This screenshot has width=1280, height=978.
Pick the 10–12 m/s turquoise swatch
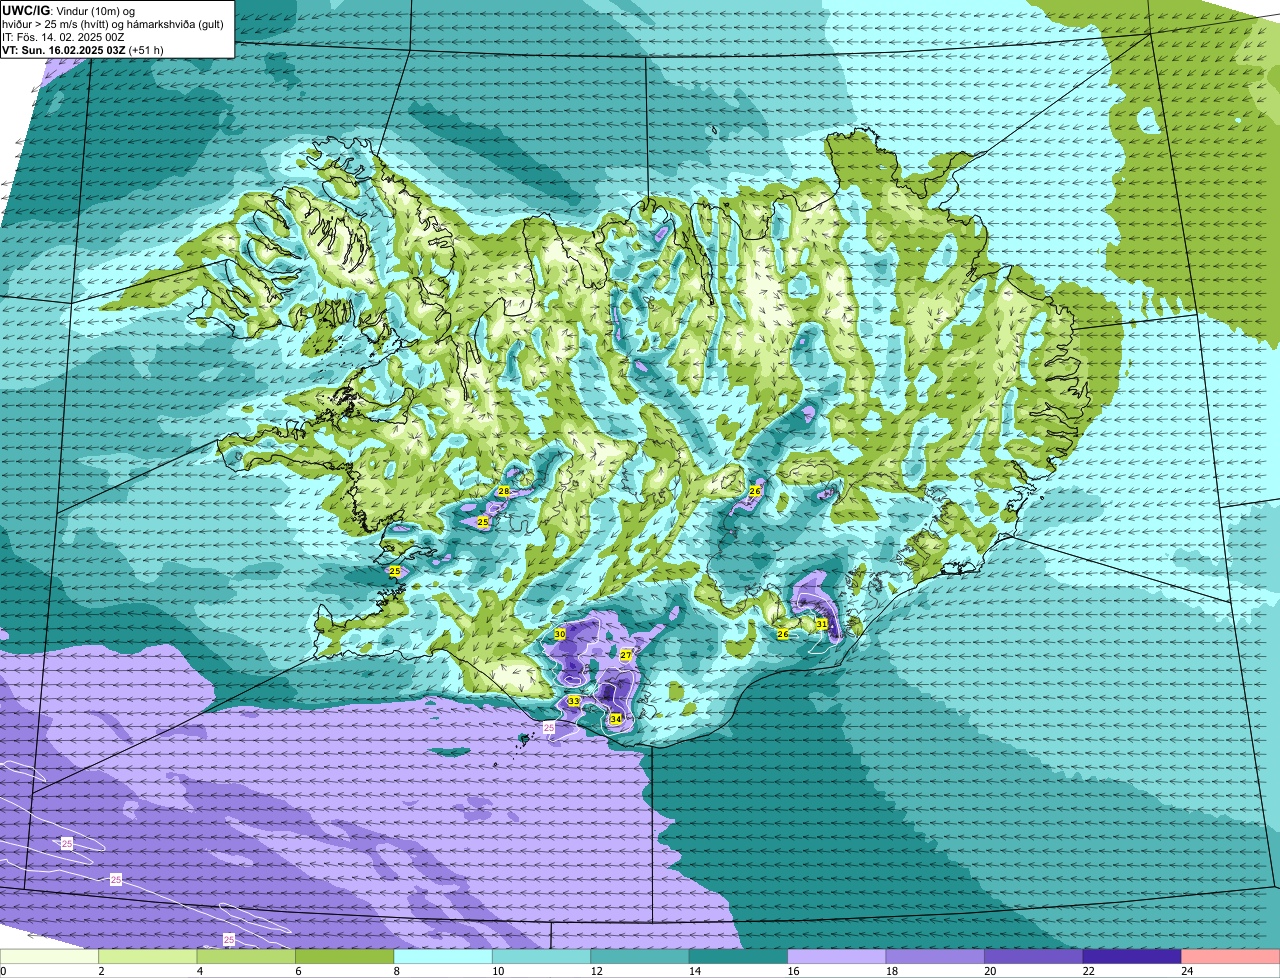click(x=541, y=956)
